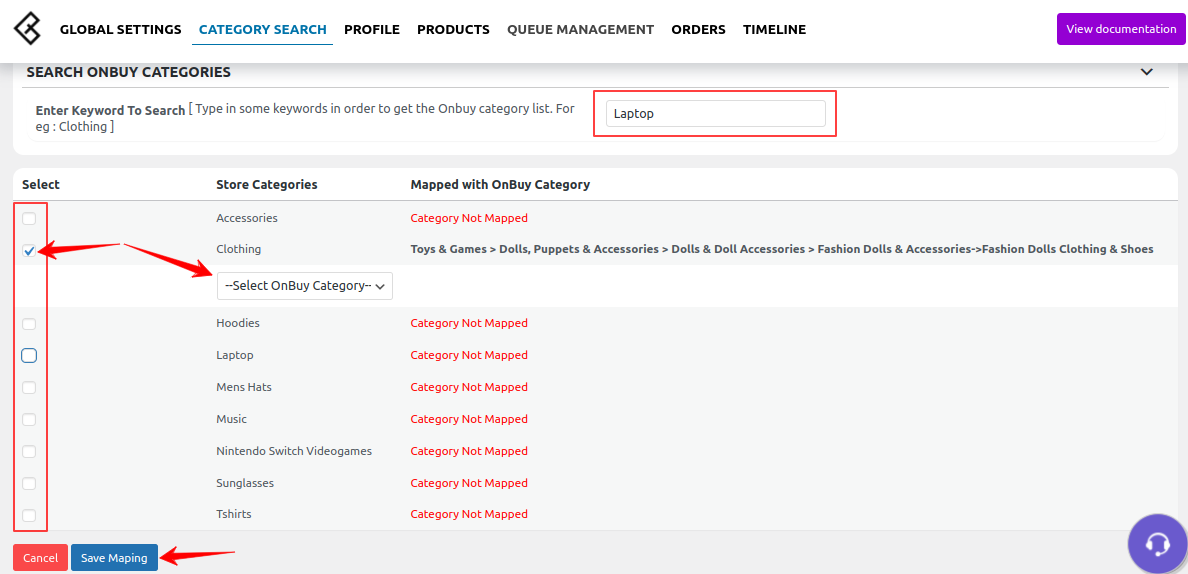Switch to the Products tab

tap(453, 30)
